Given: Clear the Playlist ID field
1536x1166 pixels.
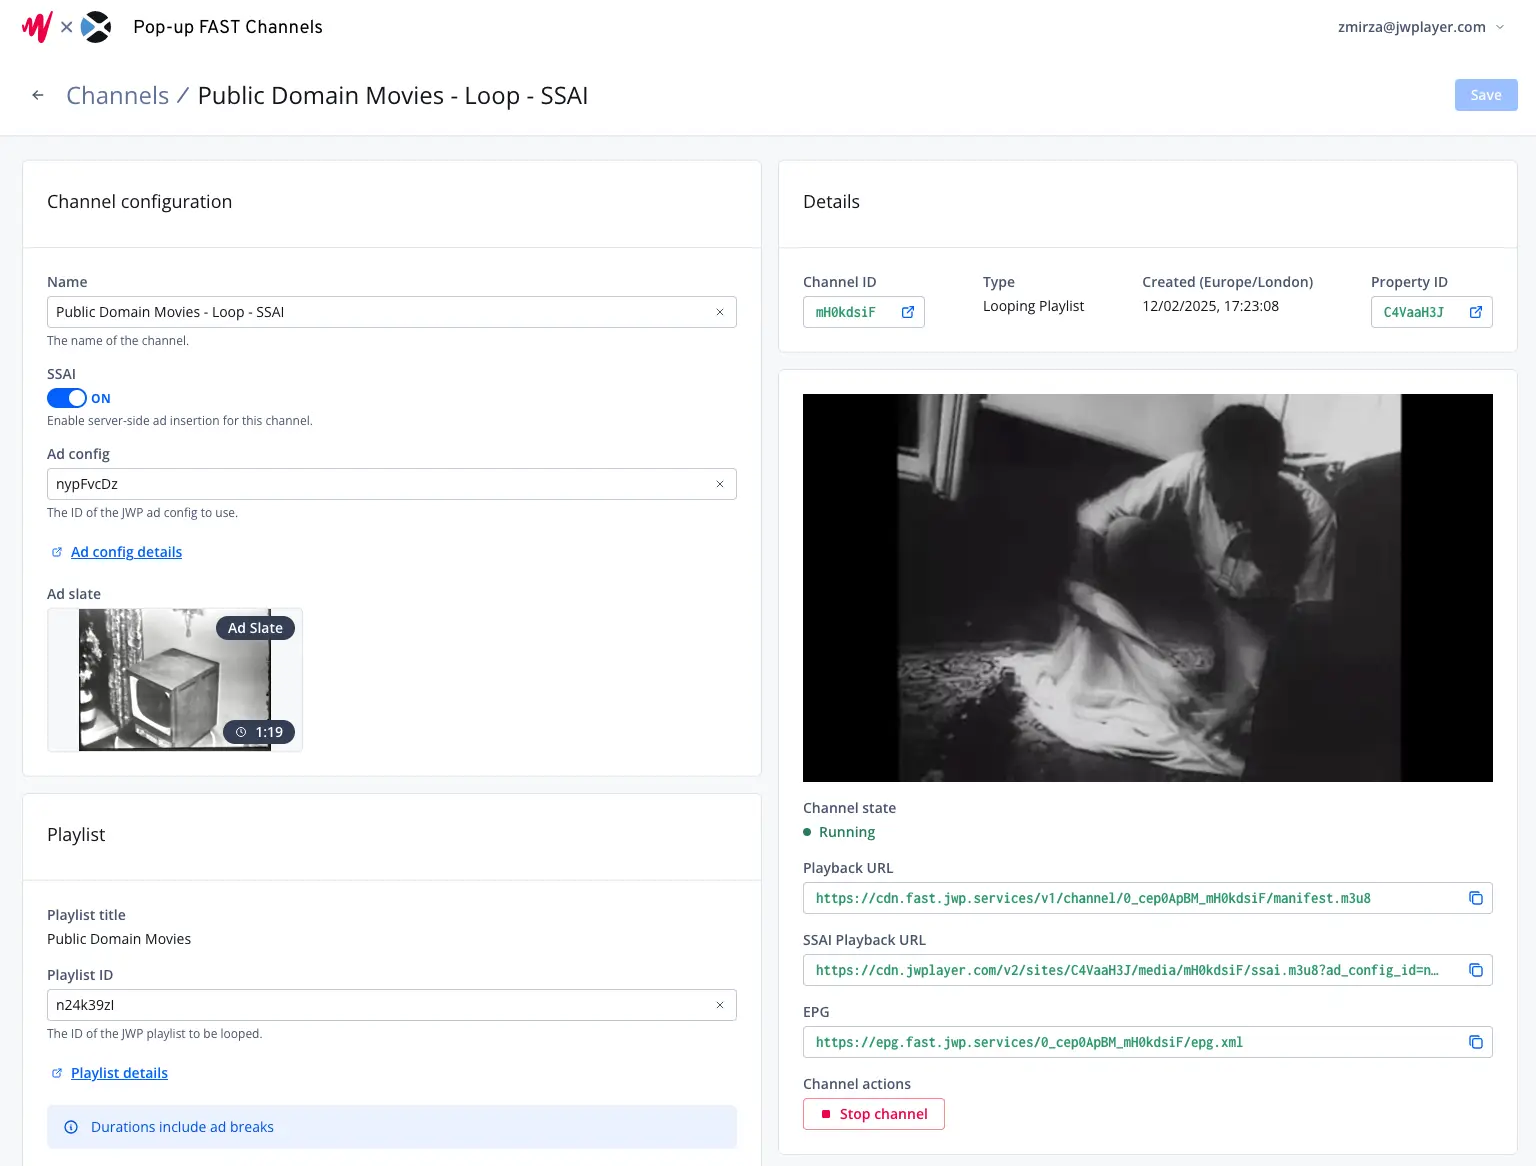Looking at the screenshot, I should click(720, 1005).
